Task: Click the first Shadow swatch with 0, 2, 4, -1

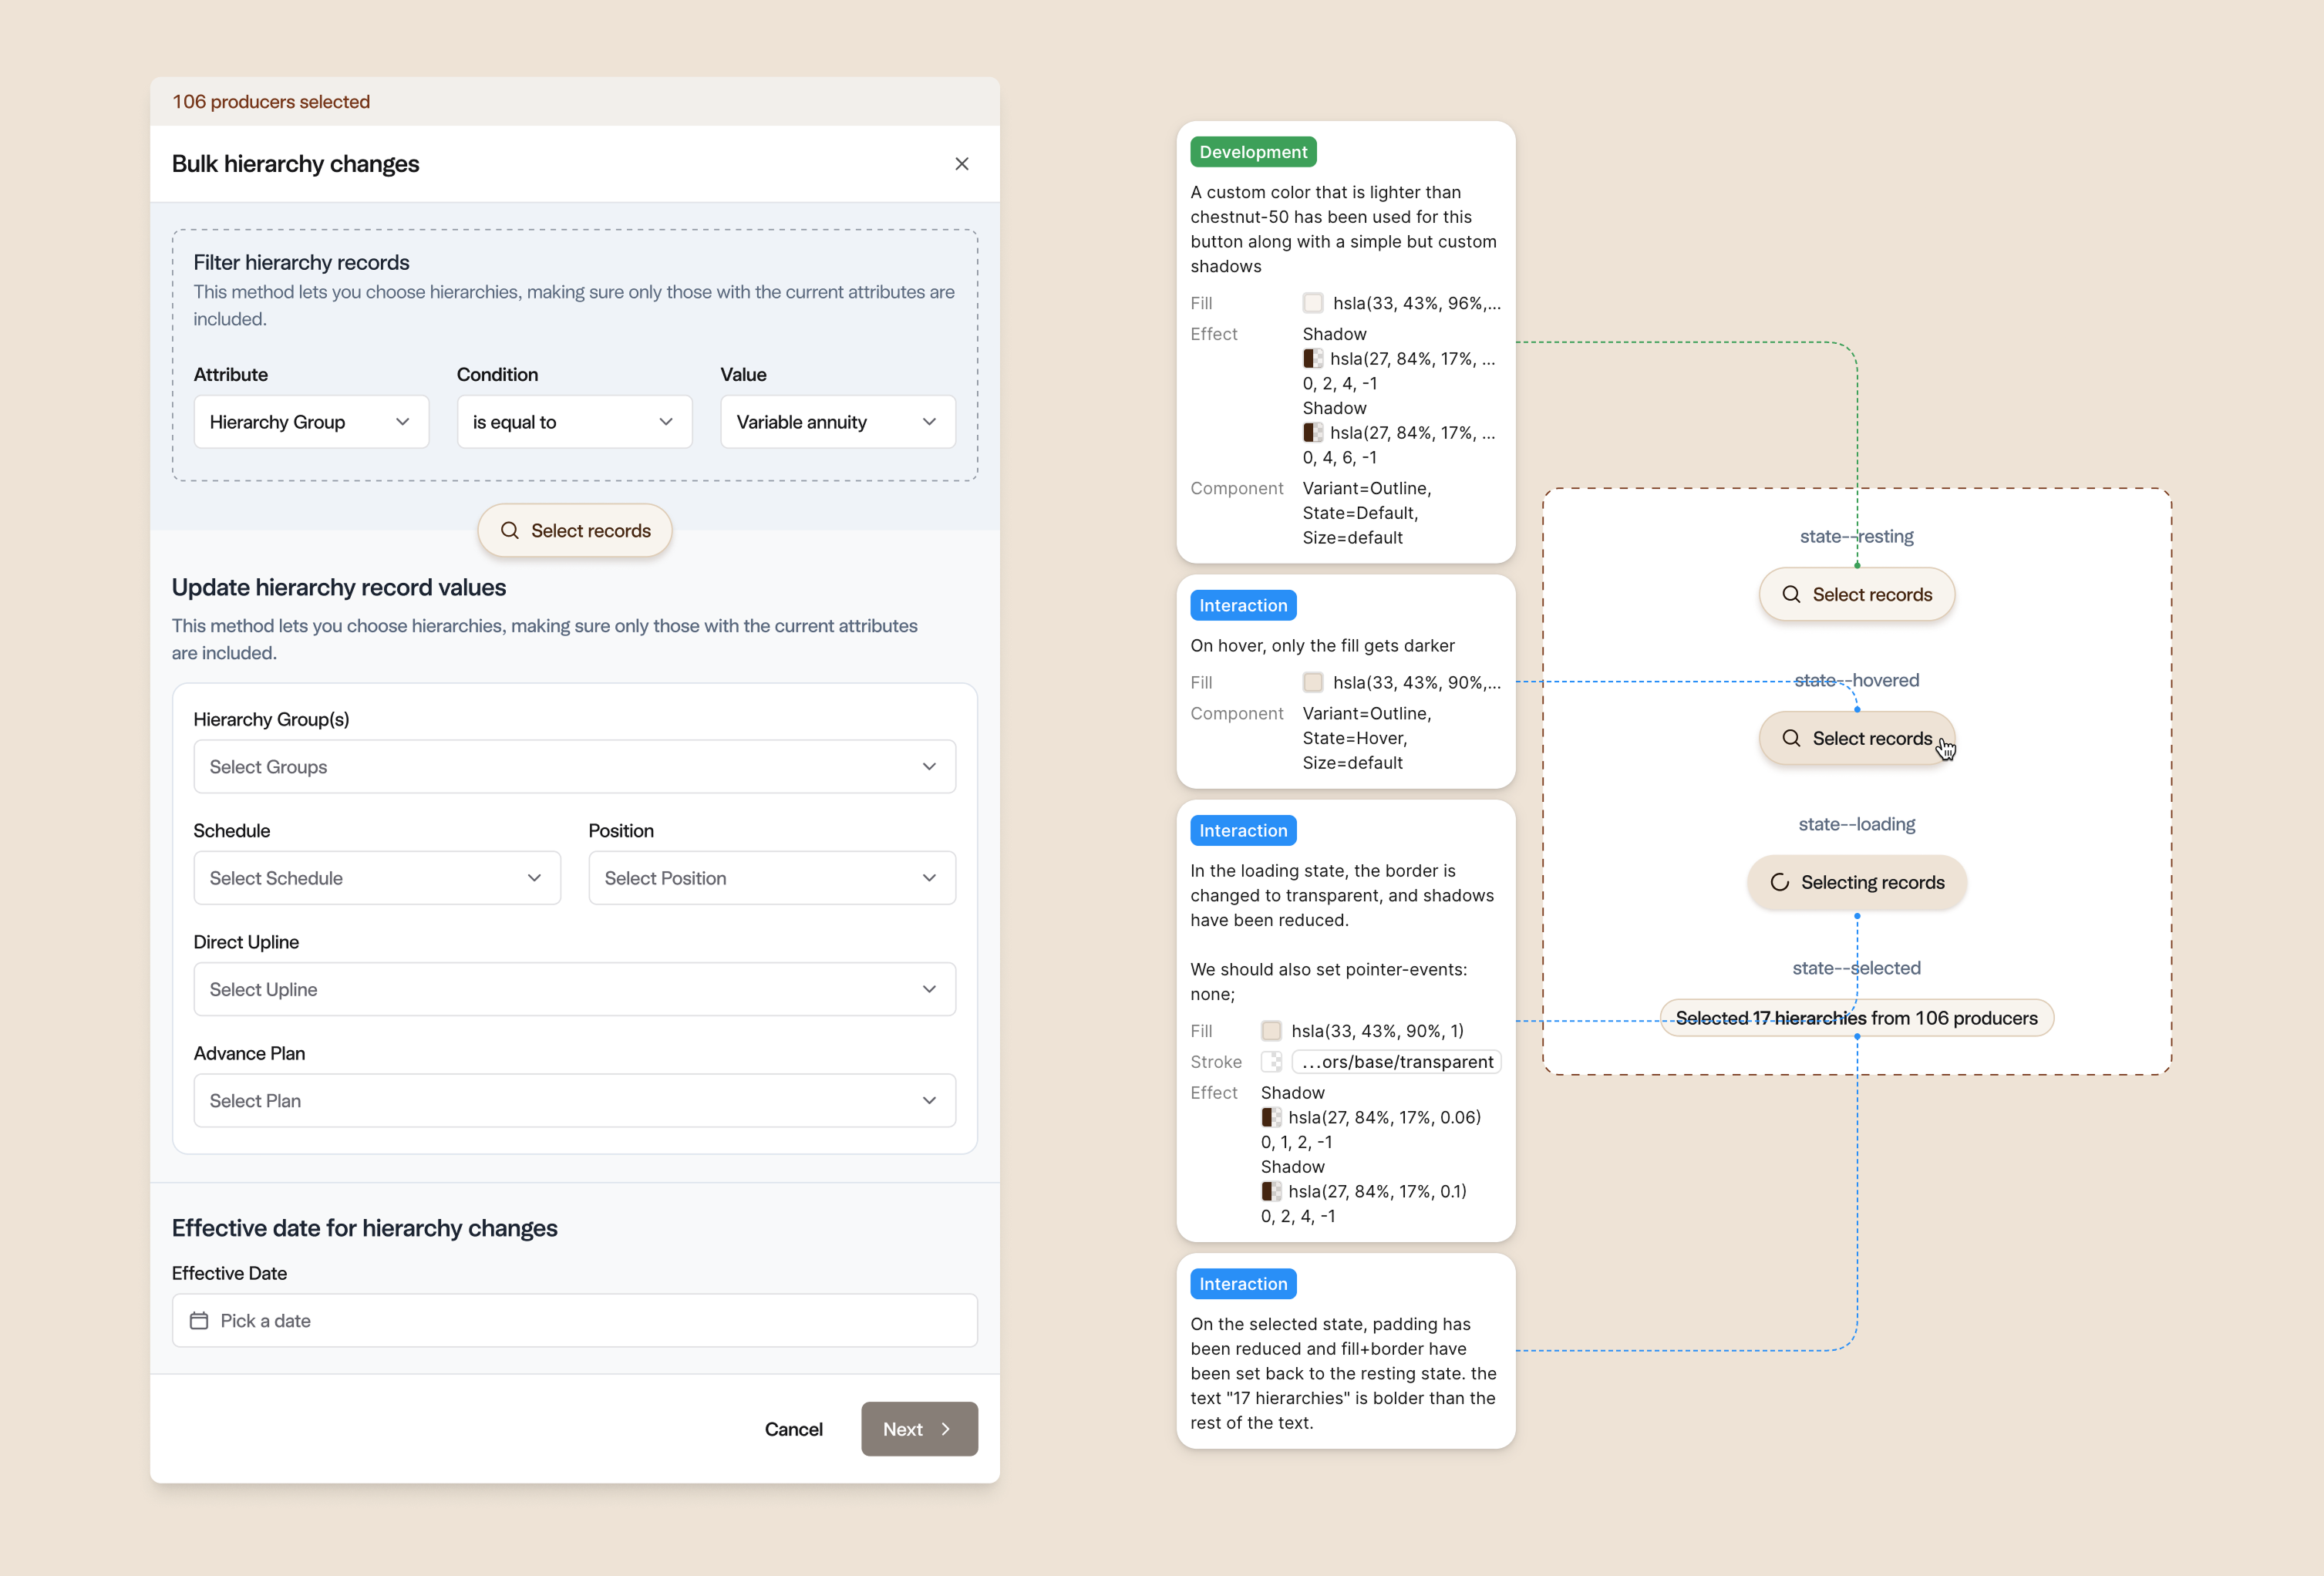Action: point(1313,359)
